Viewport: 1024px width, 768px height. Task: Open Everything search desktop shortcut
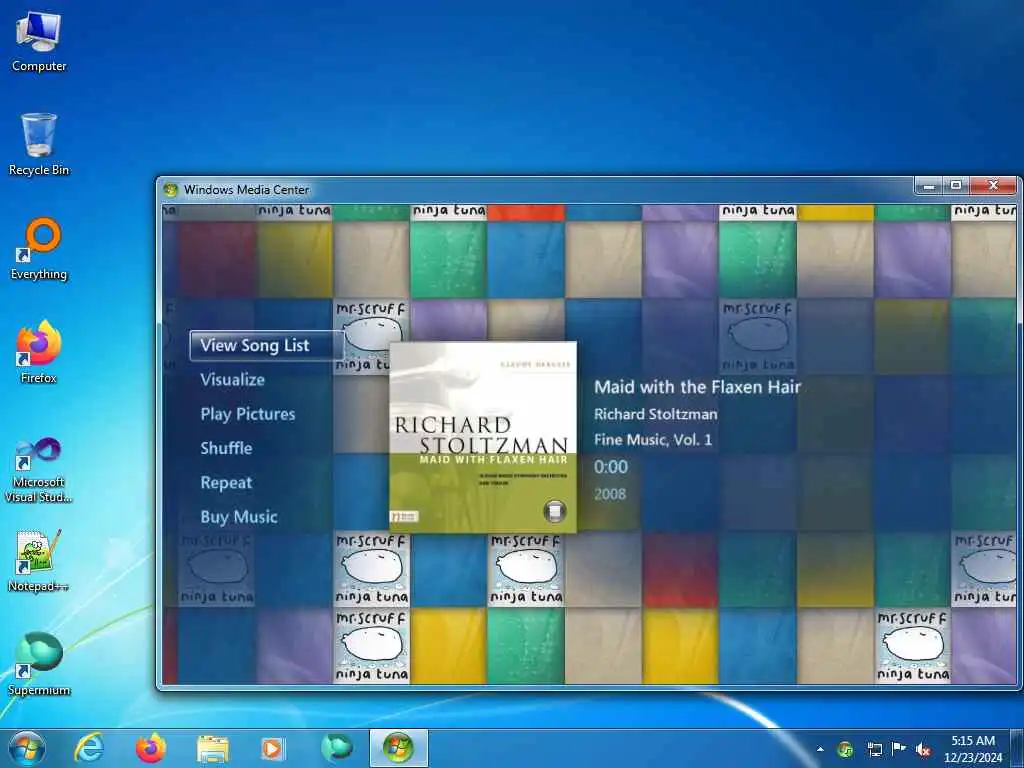click(x=39, y=249)
